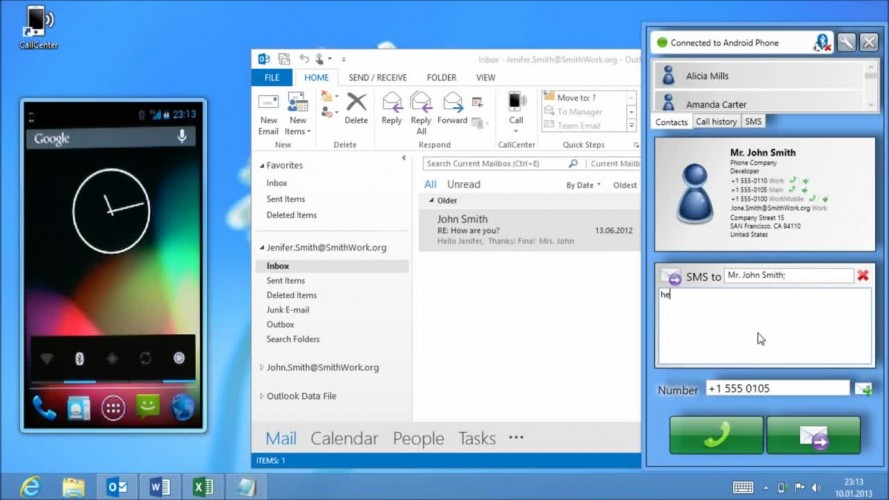The height and width of the screenshot is (500, 889).
Task: Collapse the Jenifer.Smith@SmithWork.org account
Action: [x=262, y=248]
